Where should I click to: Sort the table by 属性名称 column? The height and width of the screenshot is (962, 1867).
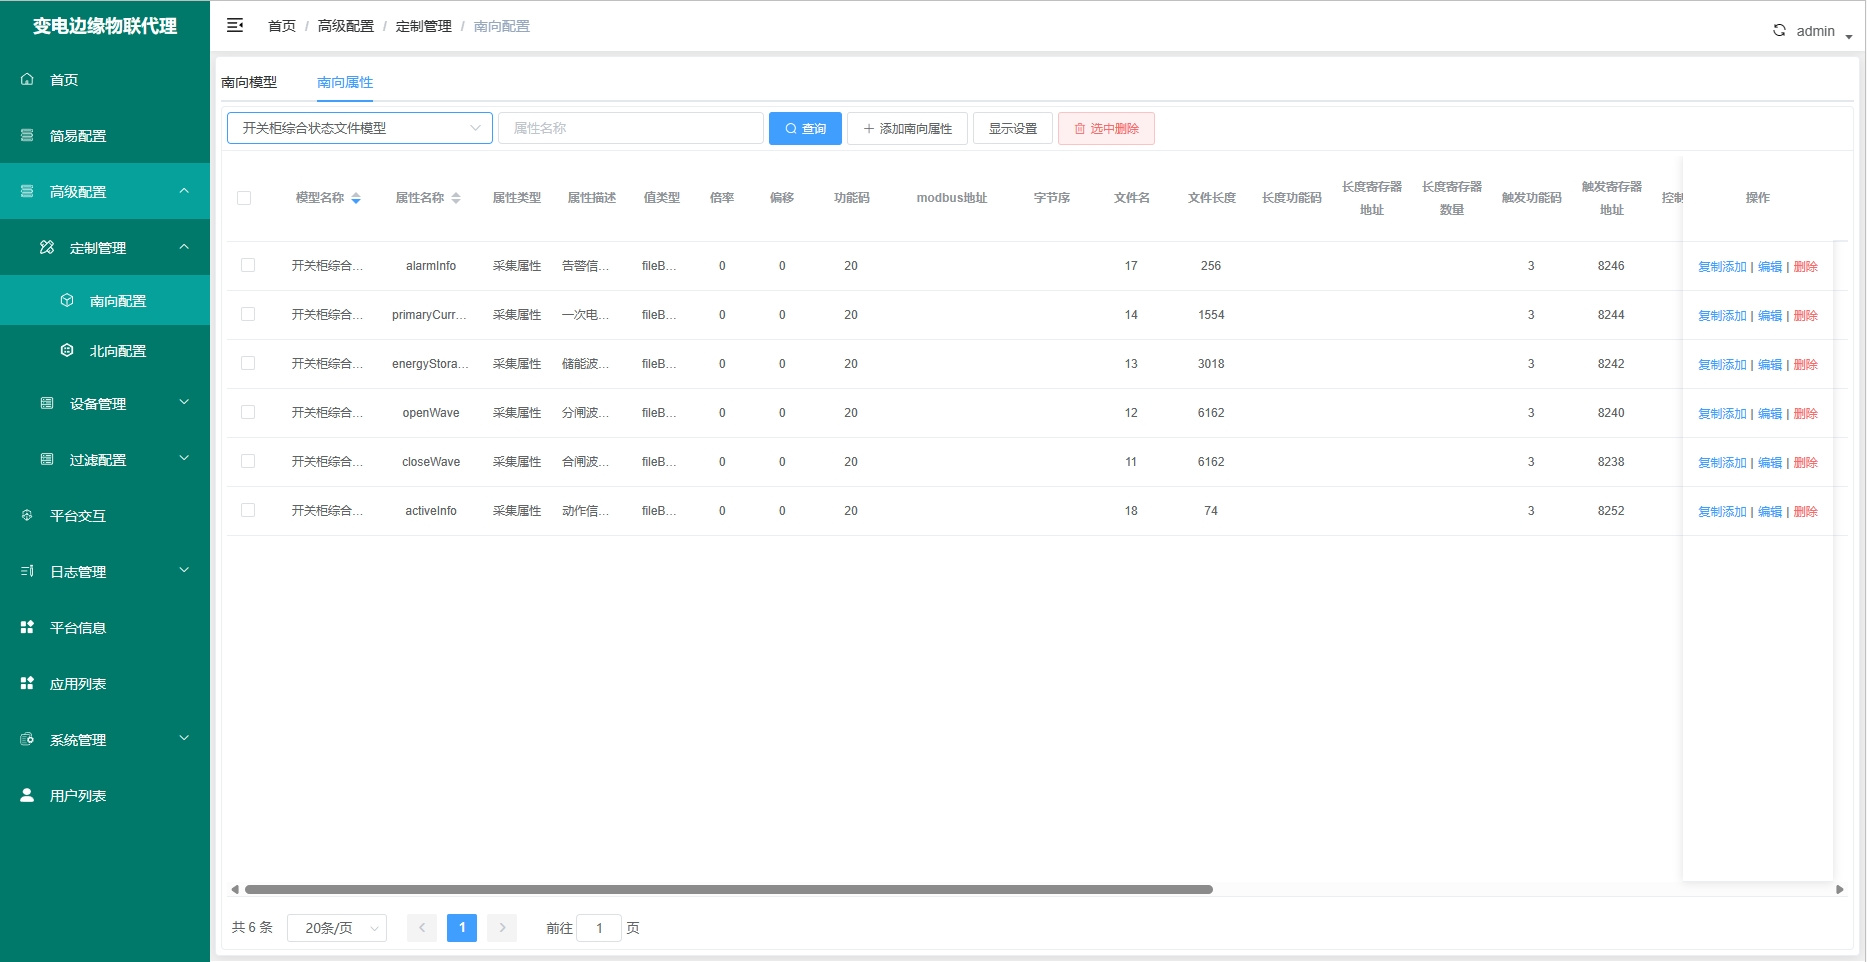click(x=456, y=198)
